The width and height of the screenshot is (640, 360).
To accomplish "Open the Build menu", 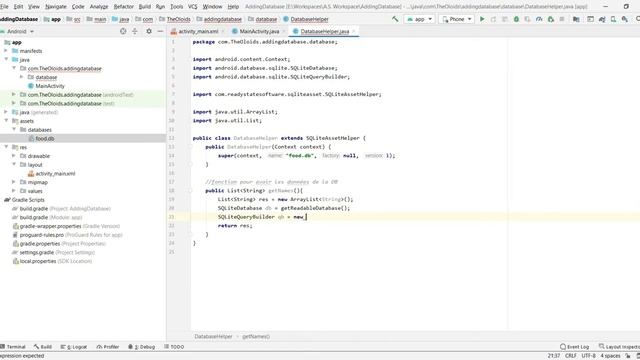I will point(144,7).
